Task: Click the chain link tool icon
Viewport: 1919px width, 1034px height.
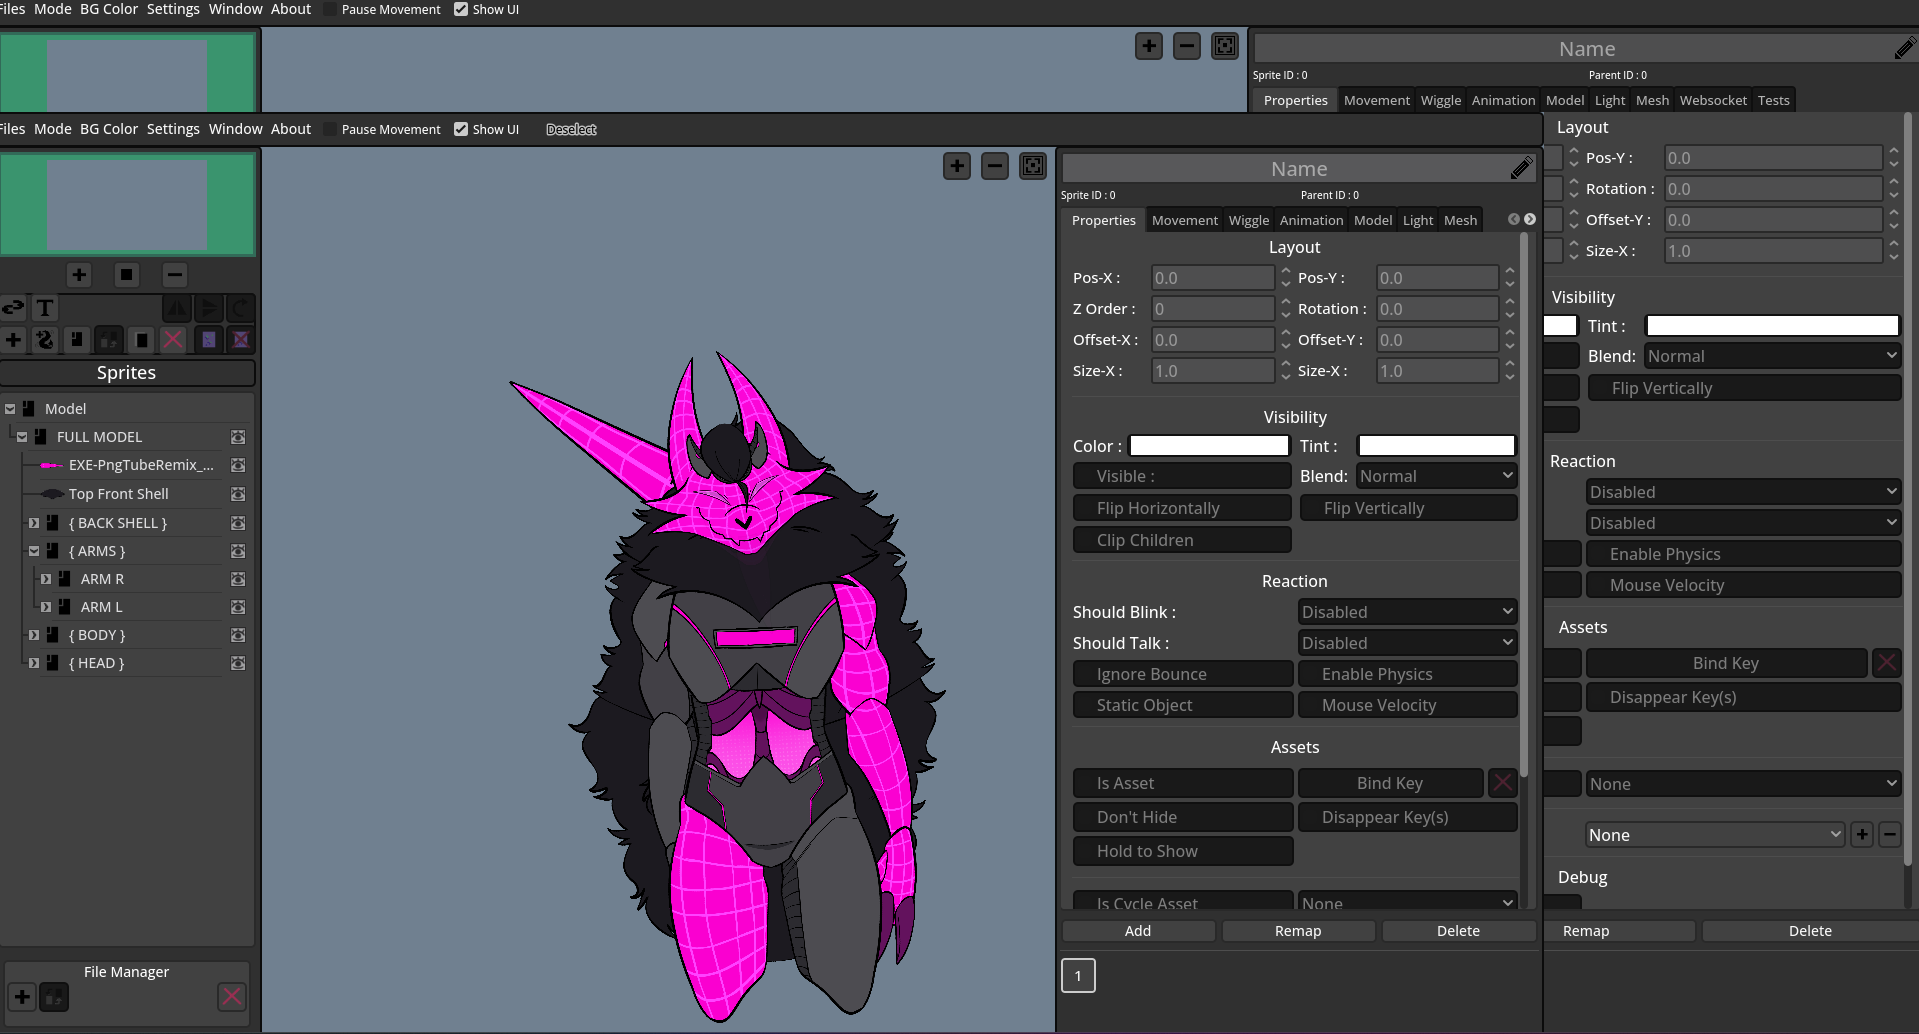Action: pyautogui.click(x=13, y=308)
